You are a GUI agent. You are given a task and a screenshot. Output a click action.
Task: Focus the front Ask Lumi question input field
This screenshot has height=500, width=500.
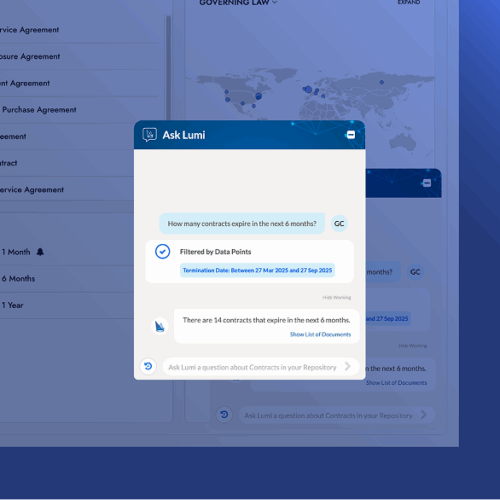261,367
